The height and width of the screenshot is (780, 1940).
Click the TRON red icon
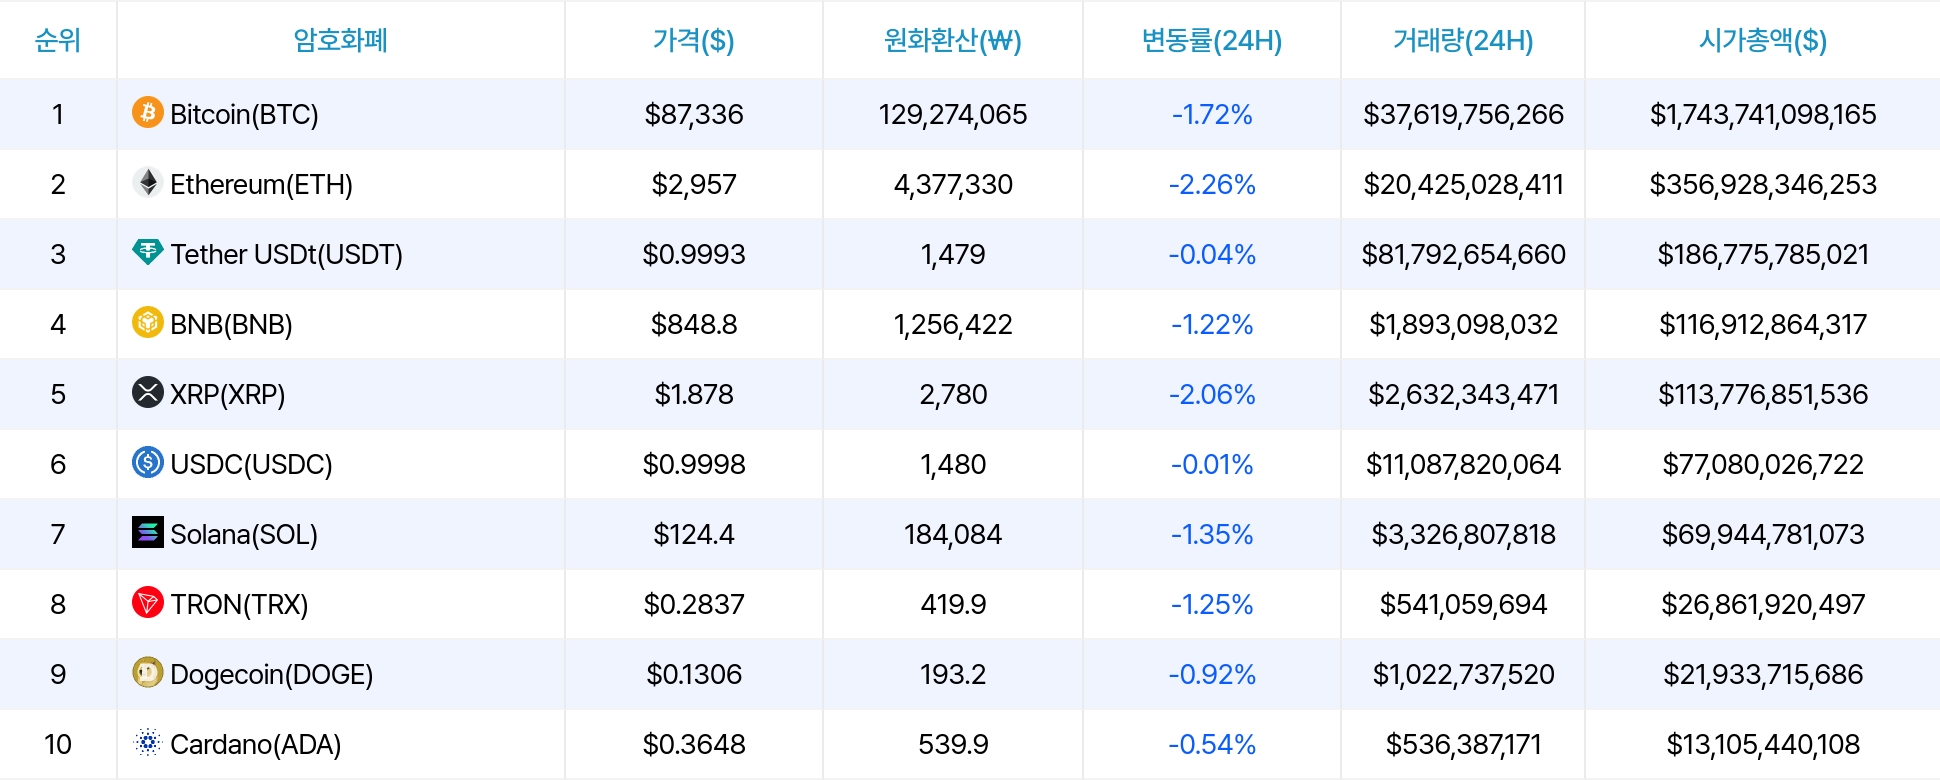(148, 602)
